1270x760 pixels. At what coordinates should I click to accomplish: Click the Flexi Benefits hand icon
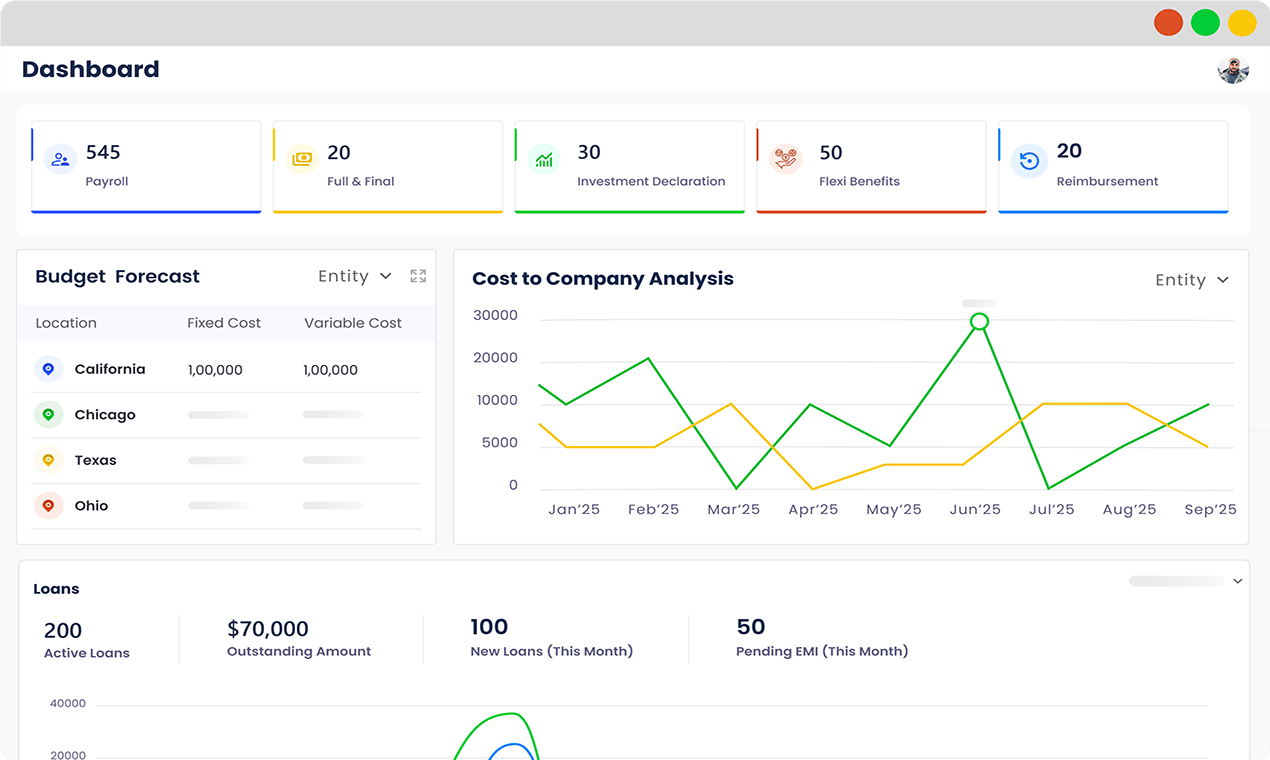tap(786, 159)
